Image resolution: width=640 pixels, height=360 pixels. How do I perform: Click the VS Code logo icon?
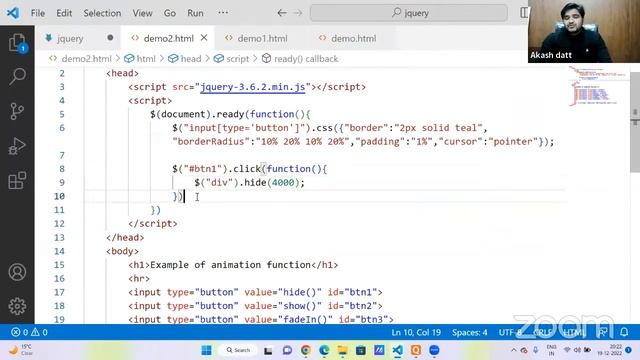coord(13,13)
